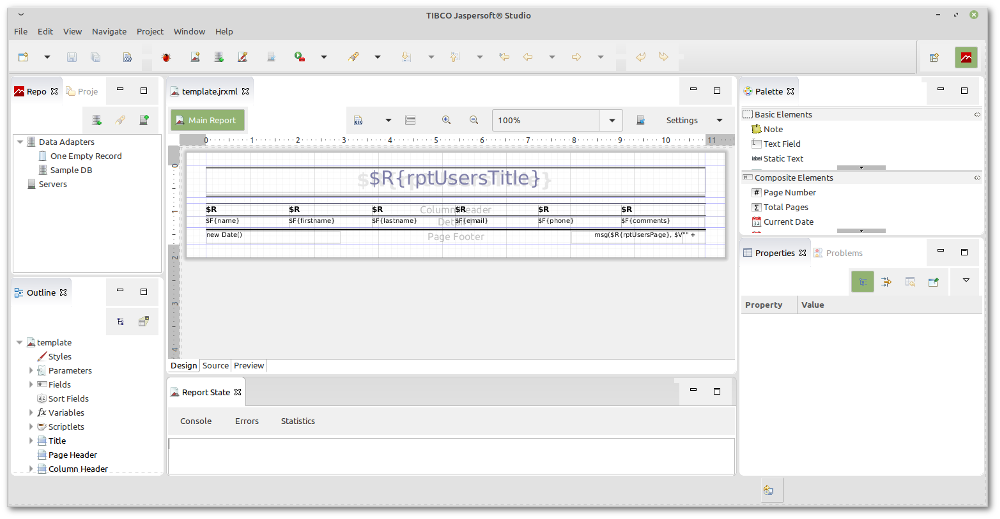The width and height of the screenshot is (1000, 519).
Task: Toggle the Jaspersoft report perspective button
Action: [x=966, y=57]
